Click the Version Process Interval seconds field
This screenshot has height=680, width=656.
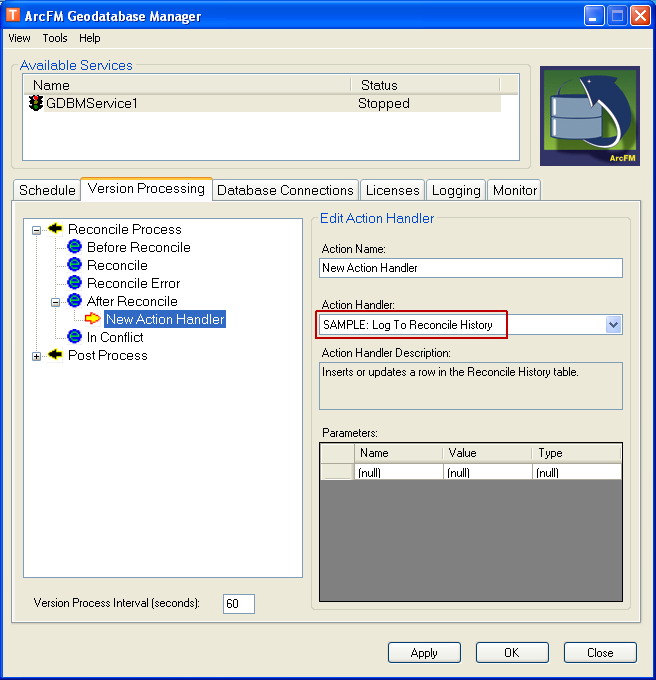[x=239, y=604]
